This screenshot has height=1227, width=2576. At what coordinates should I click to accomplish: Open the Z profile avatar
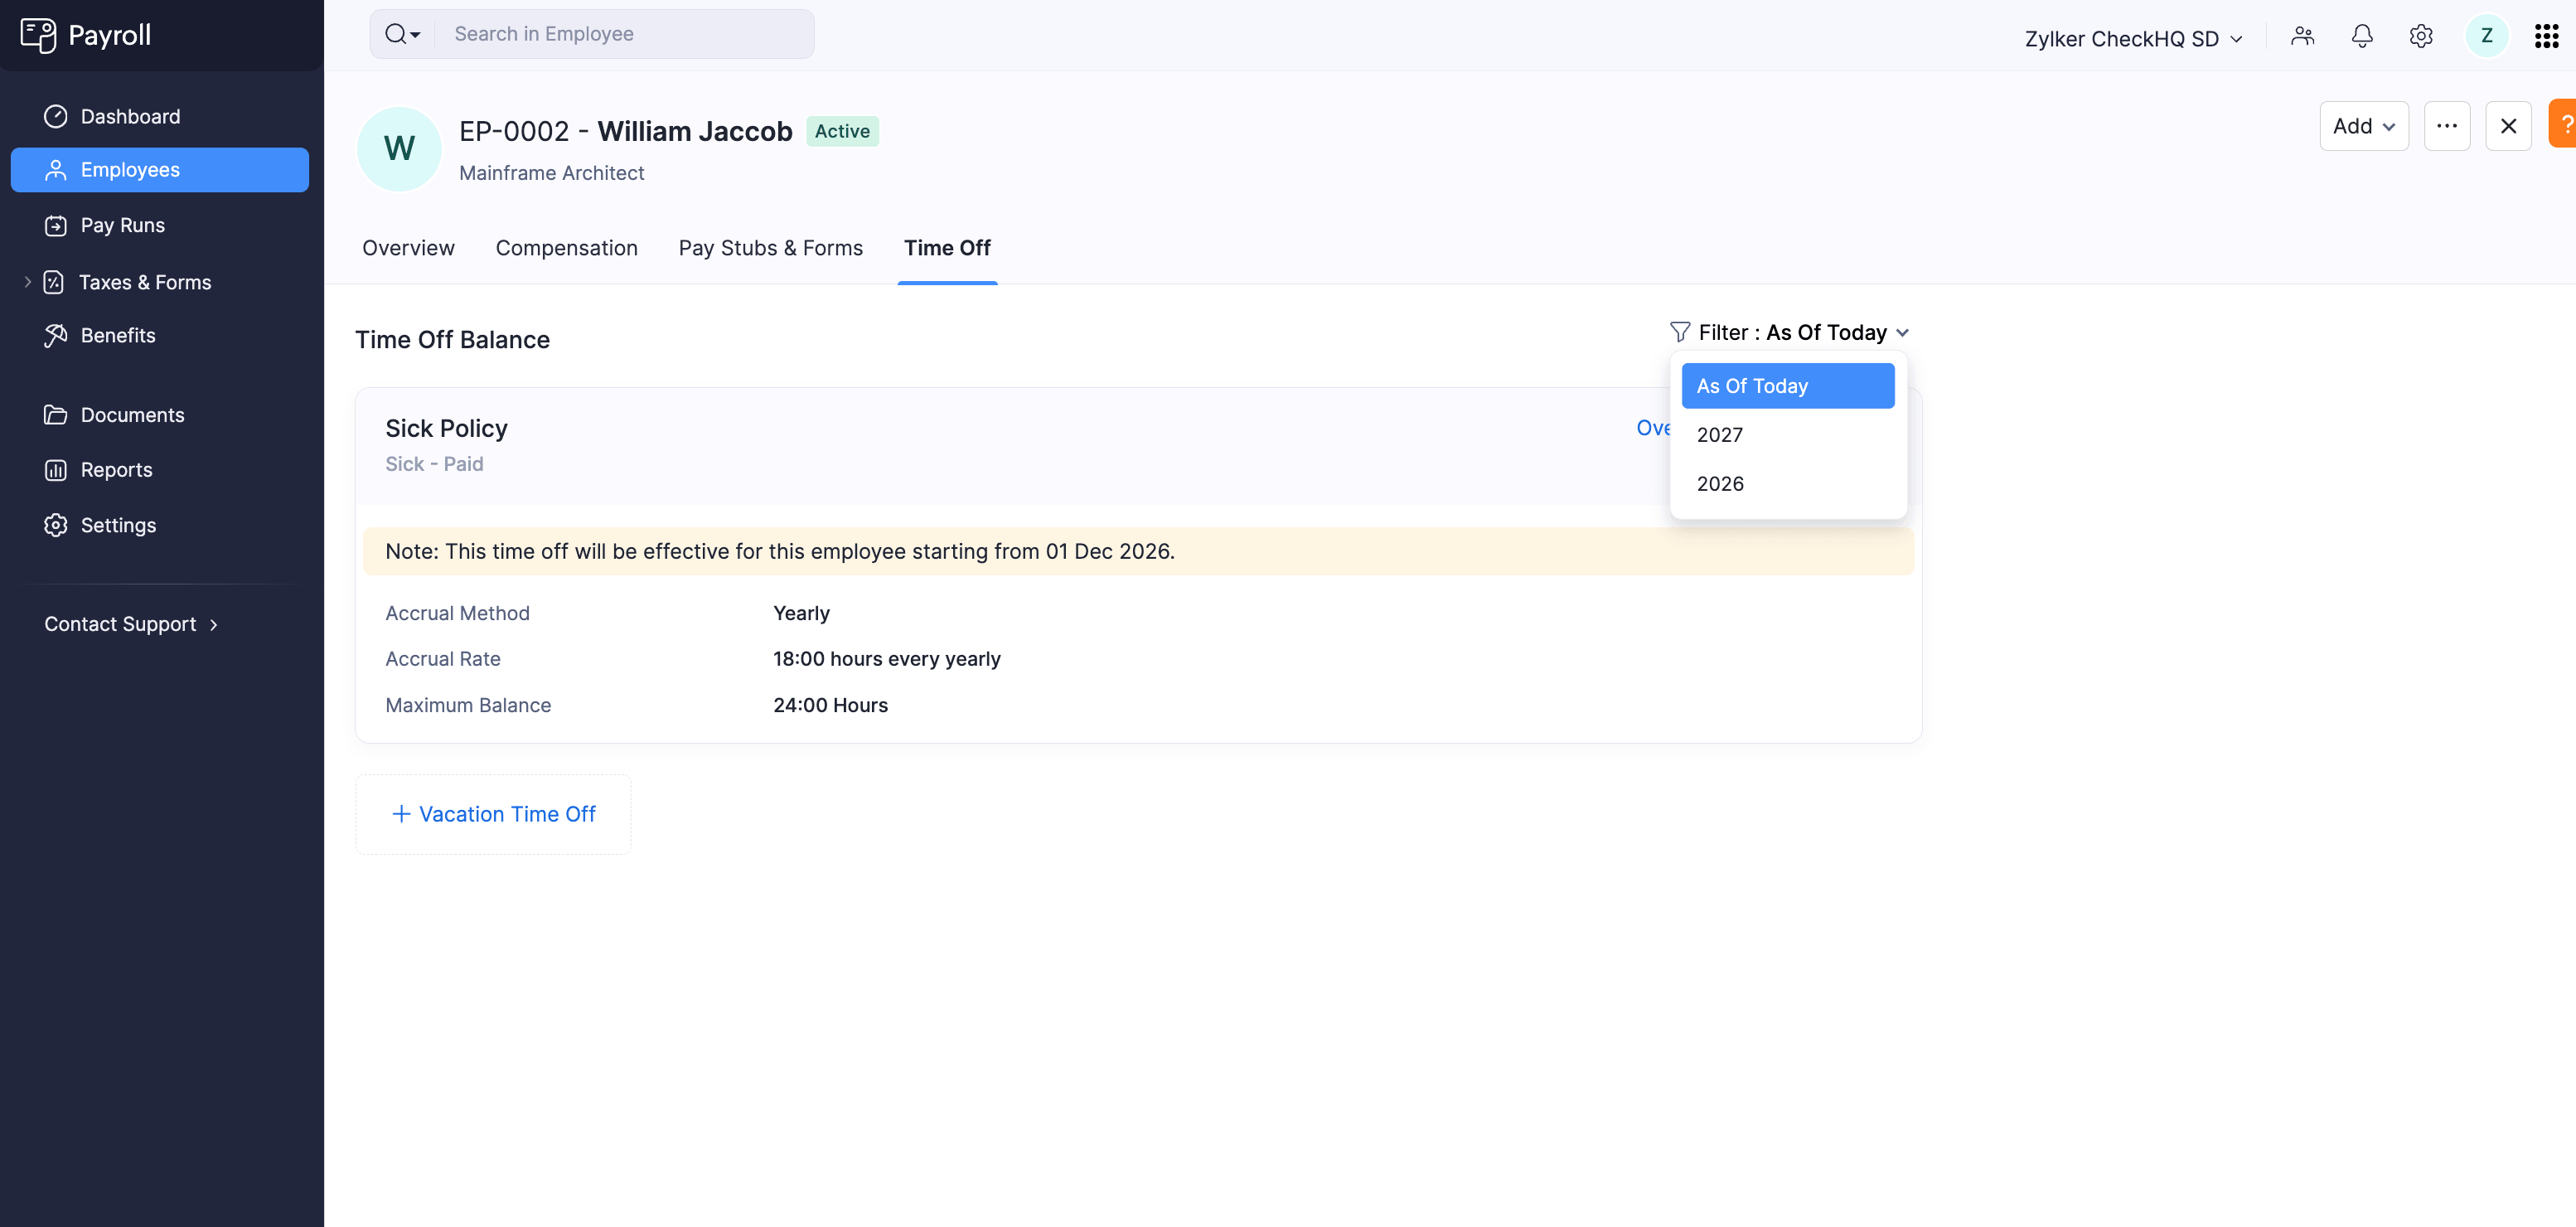tap(2486, 36)
